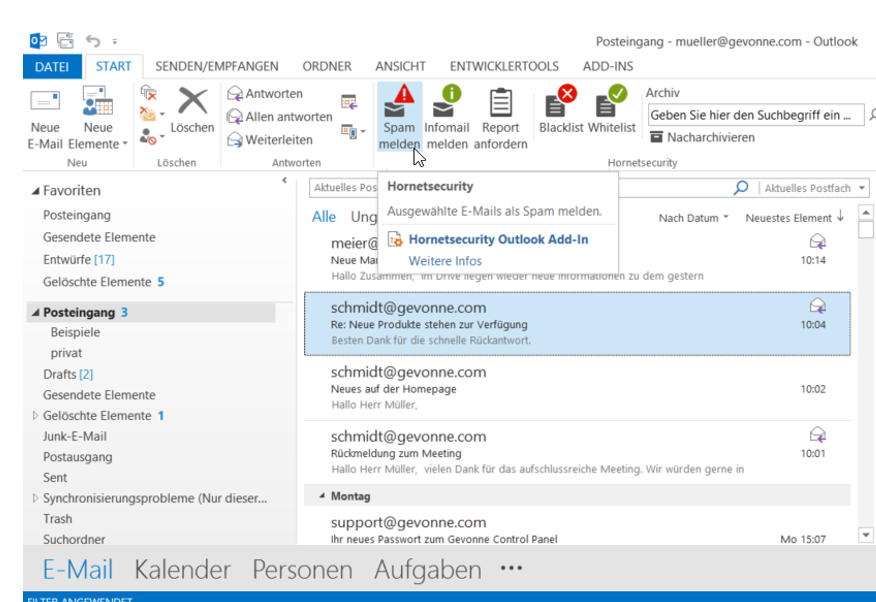Click the archive search term input field

tap(752, 115)
